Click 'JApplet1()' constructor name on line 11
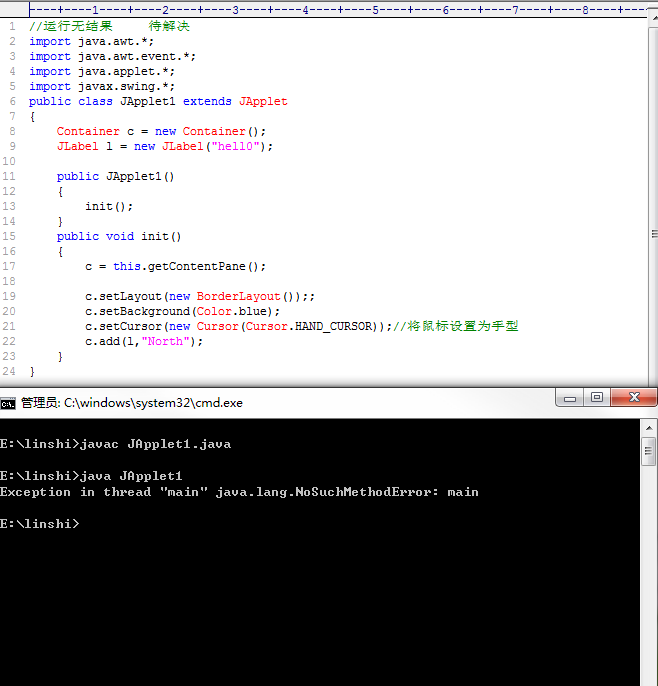Viewport: 658px width, 686px height. [x=140, y=176]
